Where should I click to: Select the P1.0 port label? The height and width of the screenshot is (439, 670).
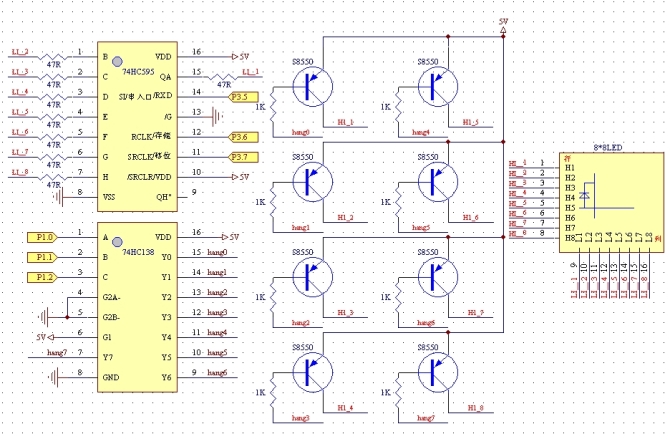pyautogui.click(x=39, y=237)
